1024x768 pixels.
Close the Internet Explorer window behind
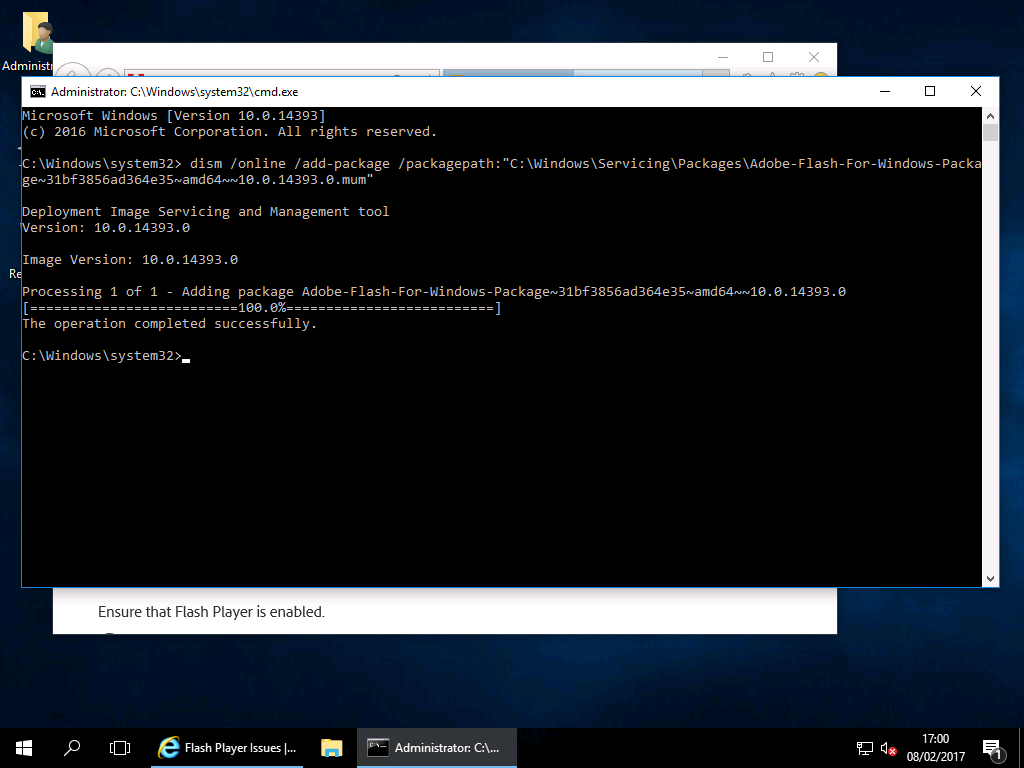(814, 57)
